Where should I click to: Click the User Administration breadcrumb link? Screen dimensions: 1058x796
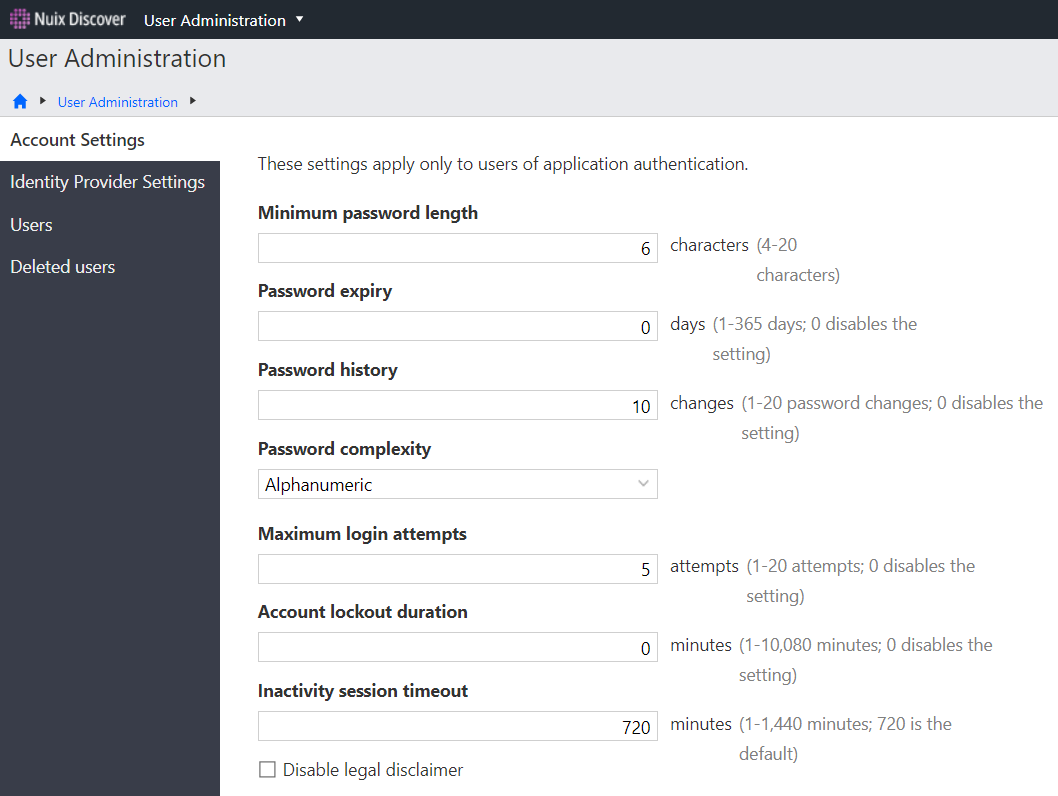(x=117, y=102)
